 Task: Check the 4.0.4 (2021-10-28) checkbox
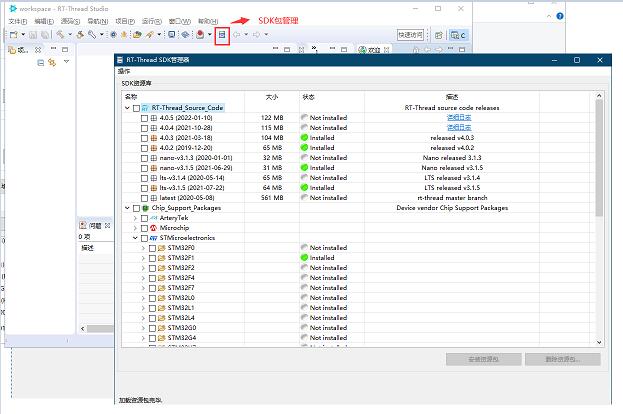[x=144, y=128]
